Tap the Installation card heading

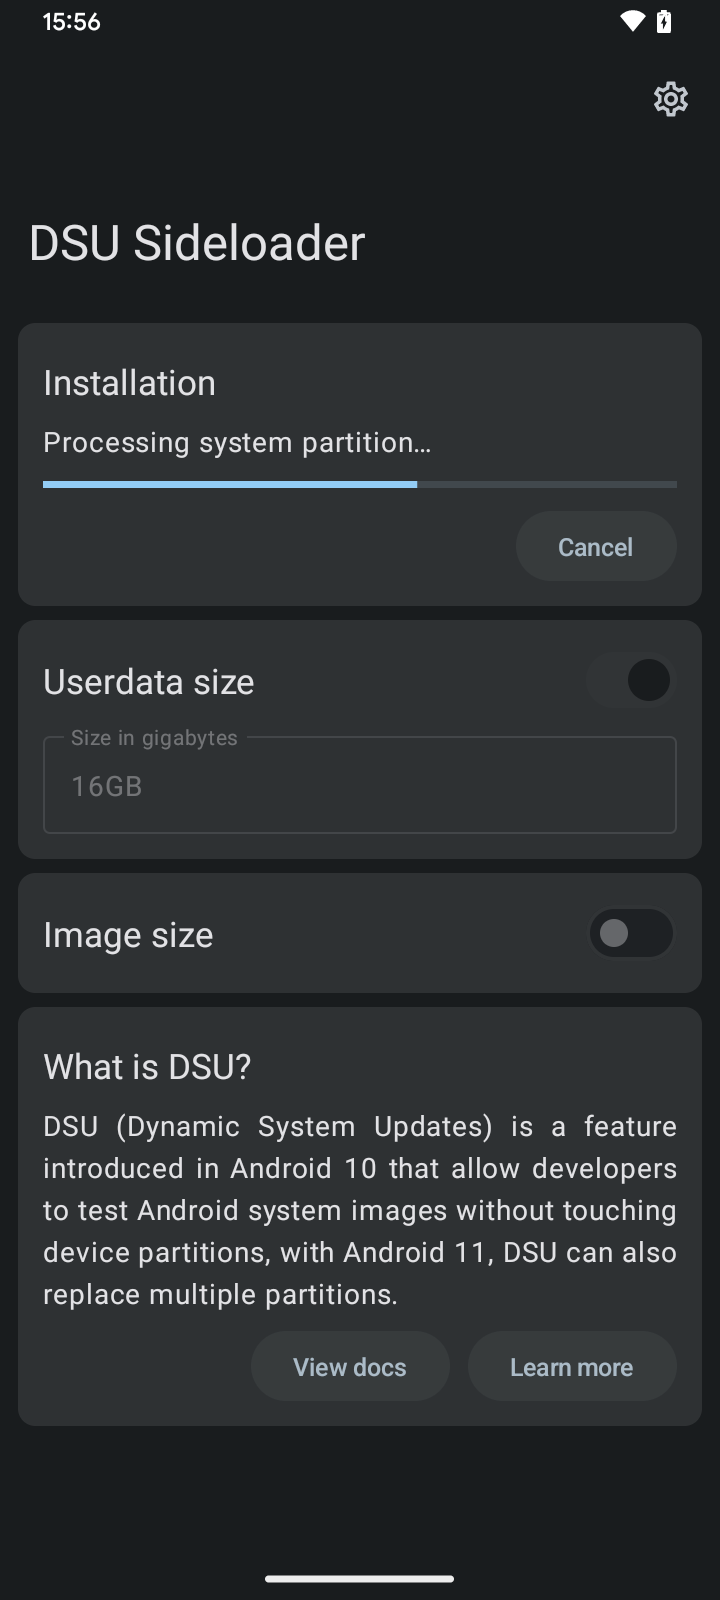(130, 383)
